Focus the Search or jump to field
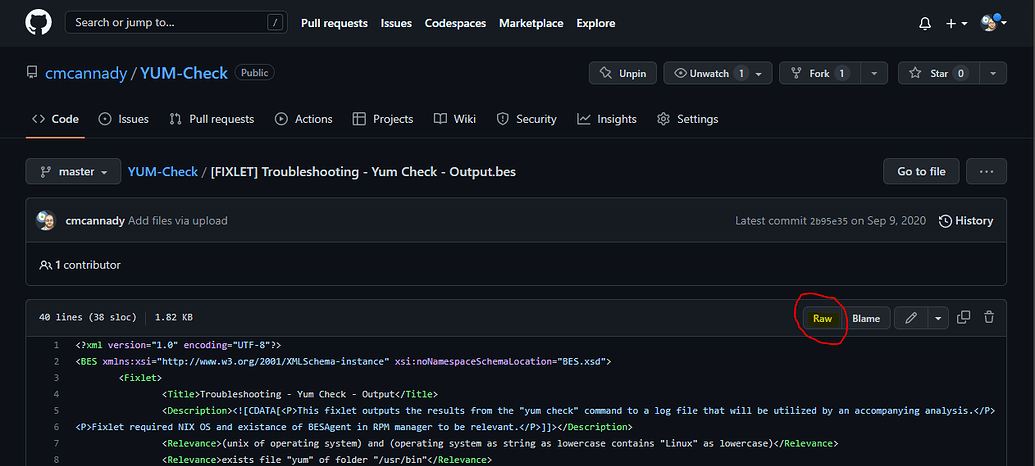 pos(176,22)
